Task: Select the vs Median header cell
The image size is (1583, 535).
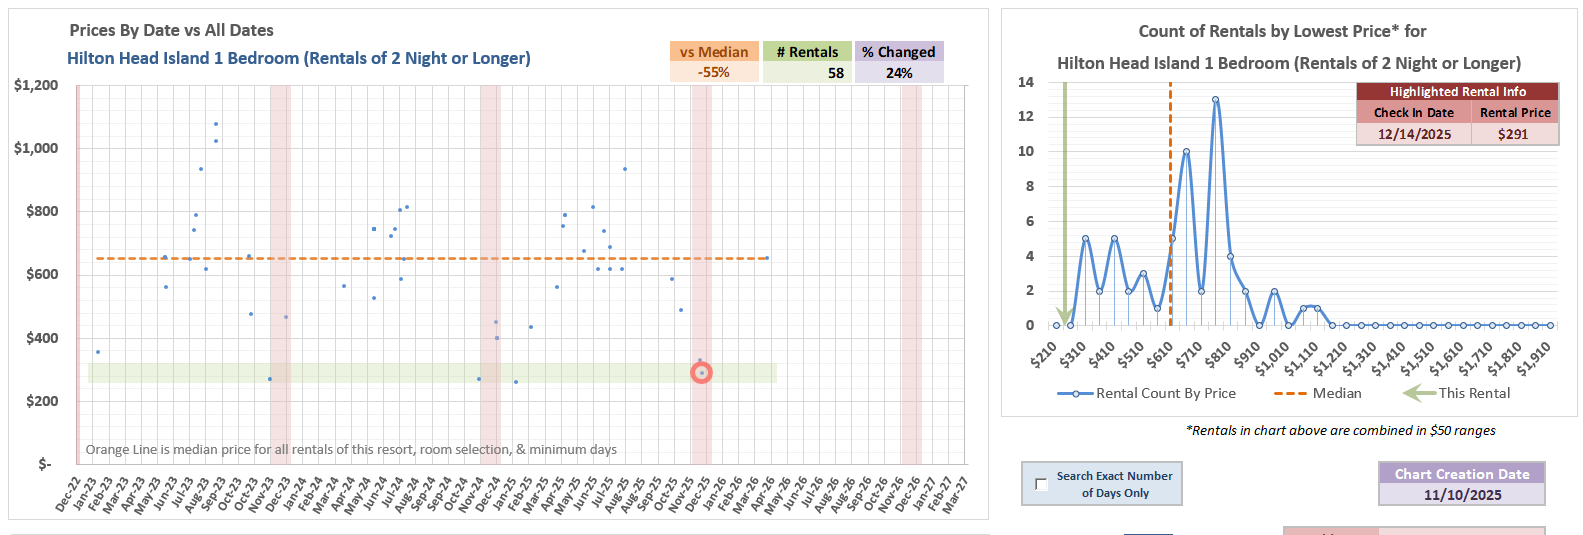Action: 714,52
